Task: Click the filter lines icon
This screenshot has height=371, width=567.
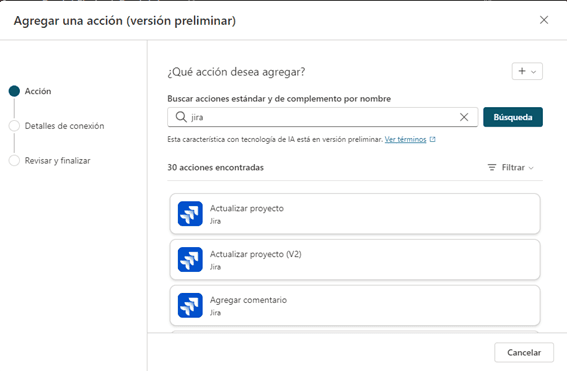Action: [492, 167]
